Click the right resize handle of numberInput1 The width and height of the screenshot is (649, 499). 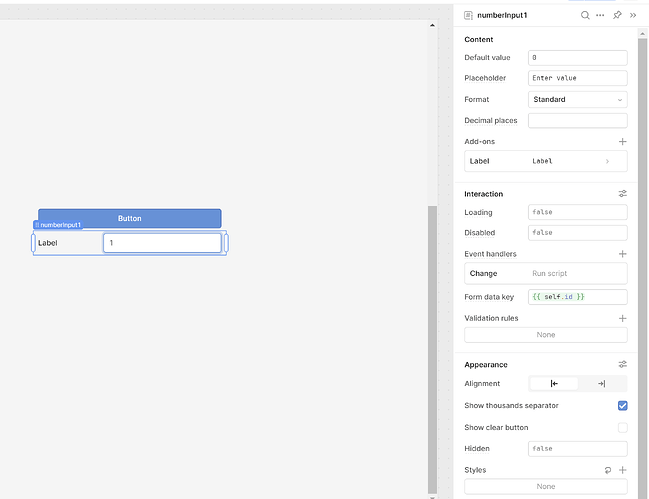tap(226, 243)
